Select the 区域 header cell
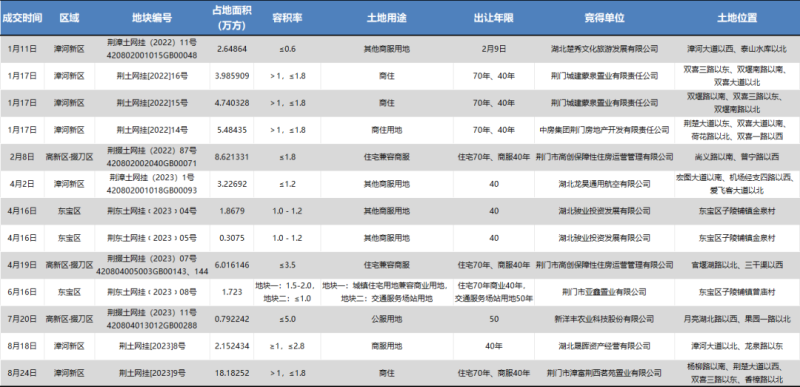Screen dimensions: 800x387 coord(69,17)
